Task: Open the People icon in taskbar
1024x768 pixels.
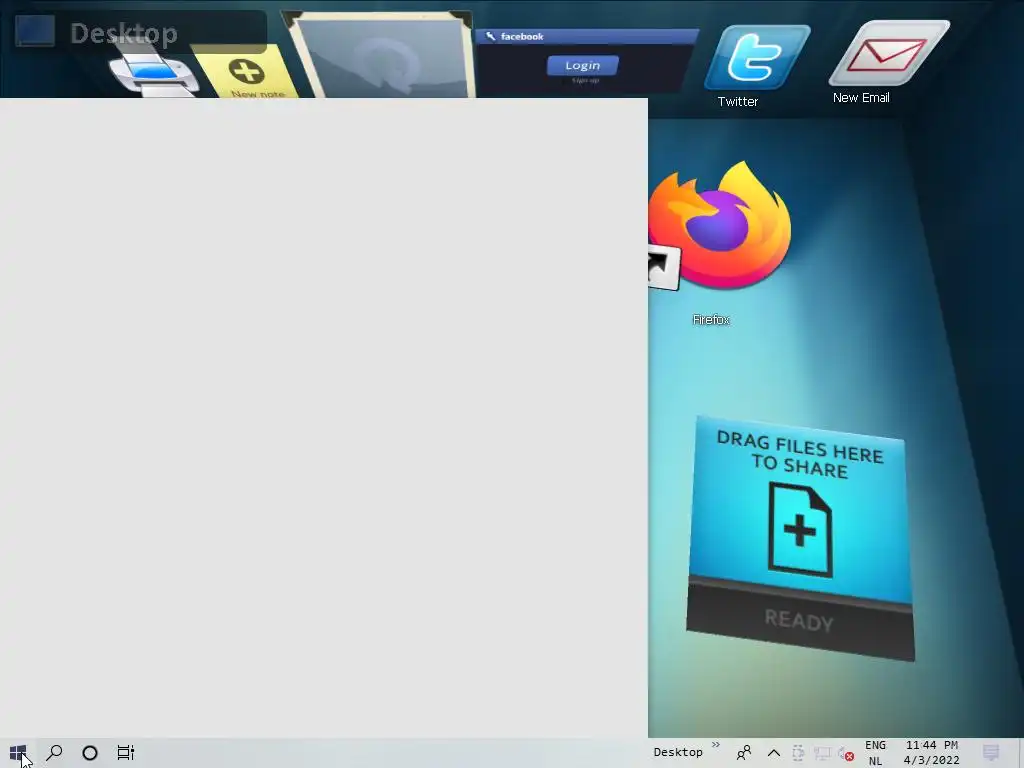Action: (744, 753)
